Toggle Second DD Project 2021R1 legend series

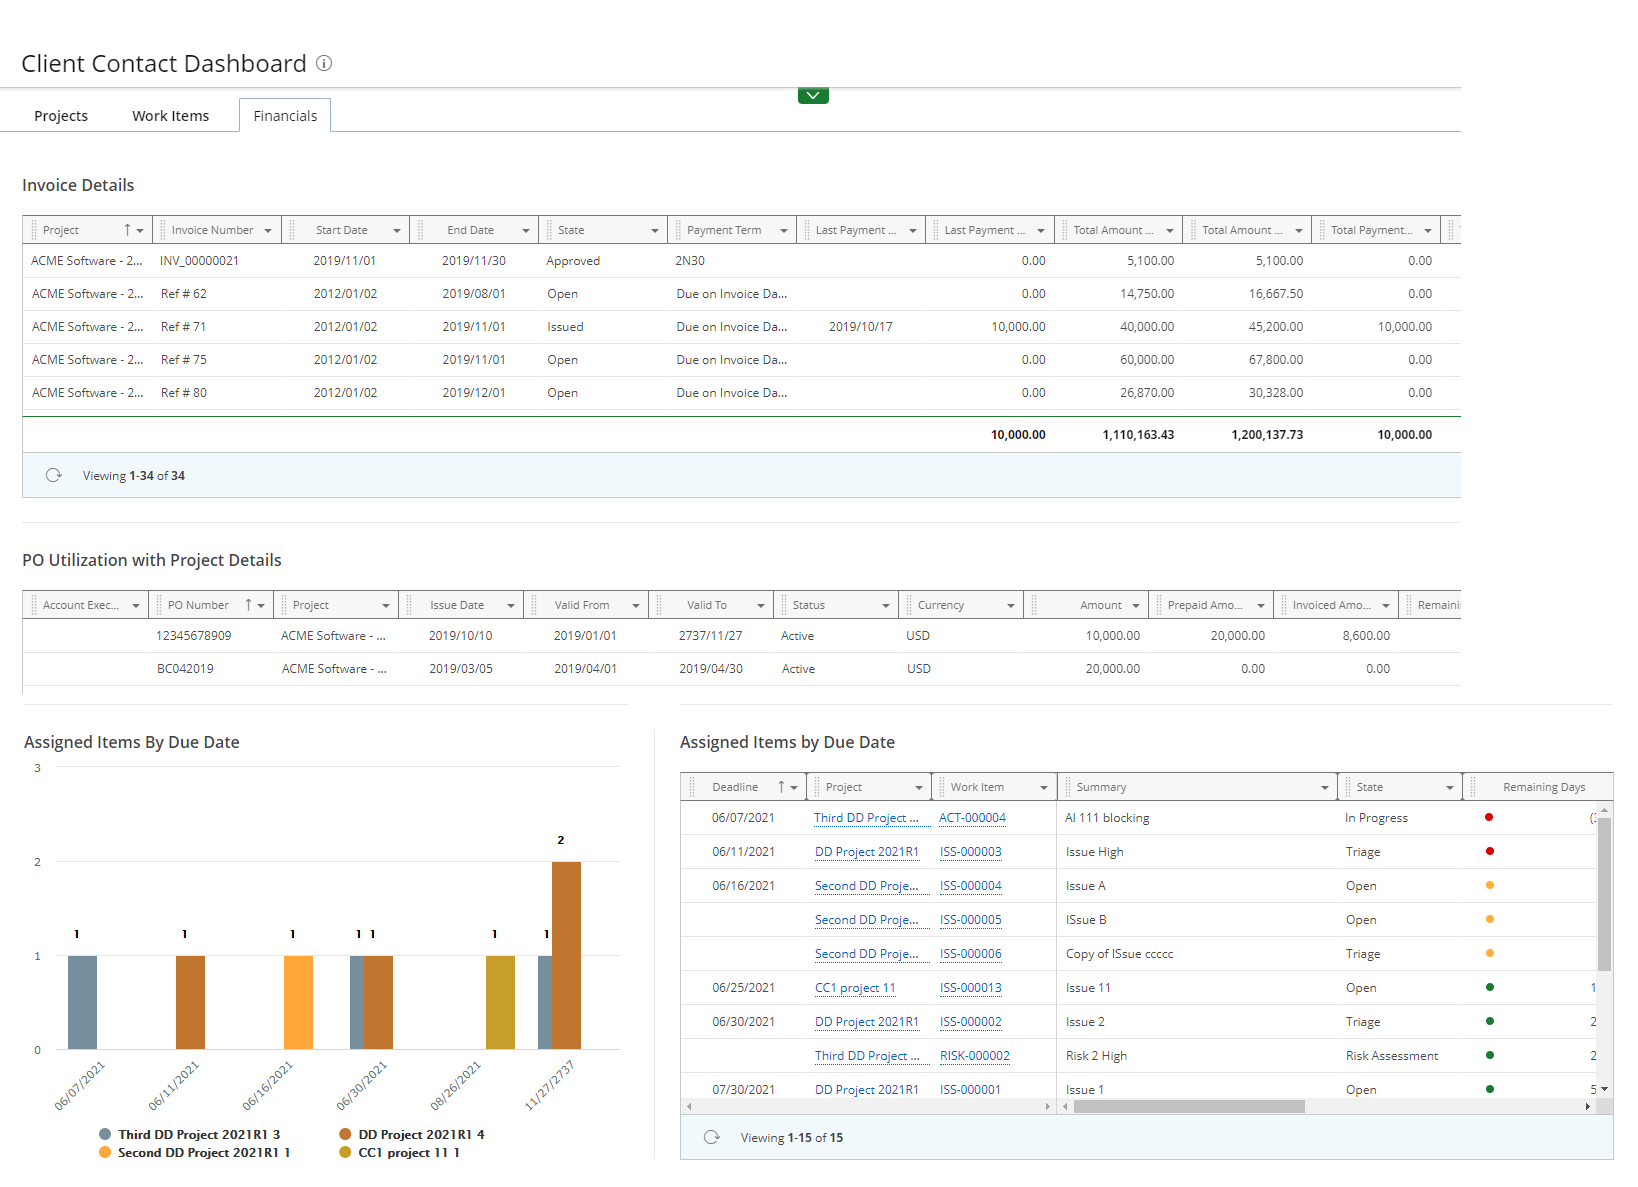pos(203,1152)
